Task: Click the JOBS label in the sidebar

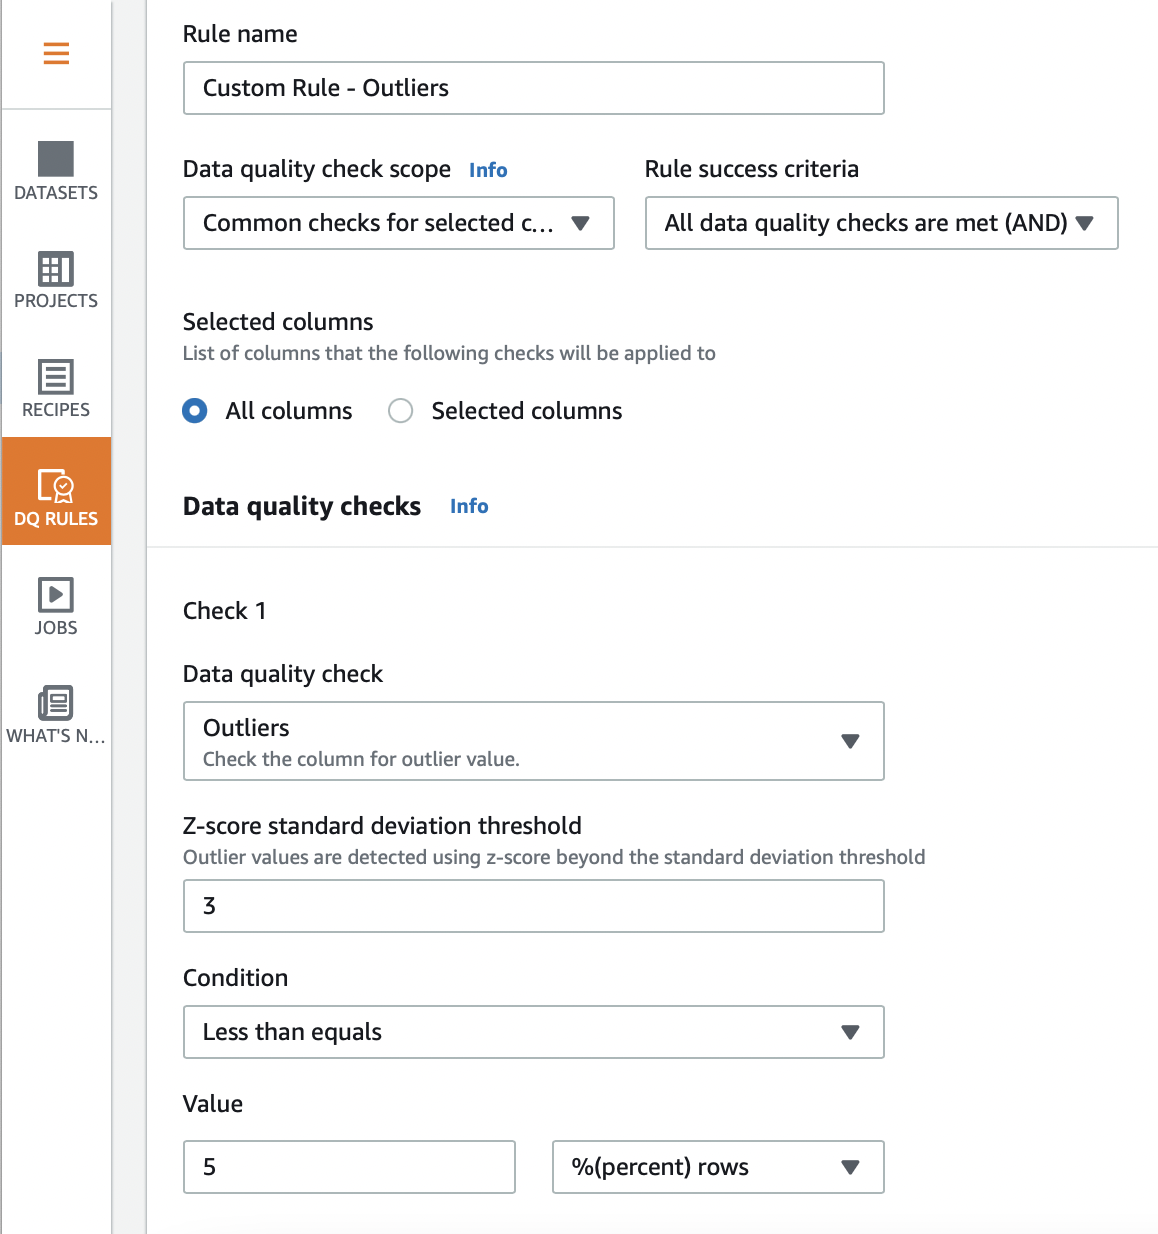Action: click(56, 628)
